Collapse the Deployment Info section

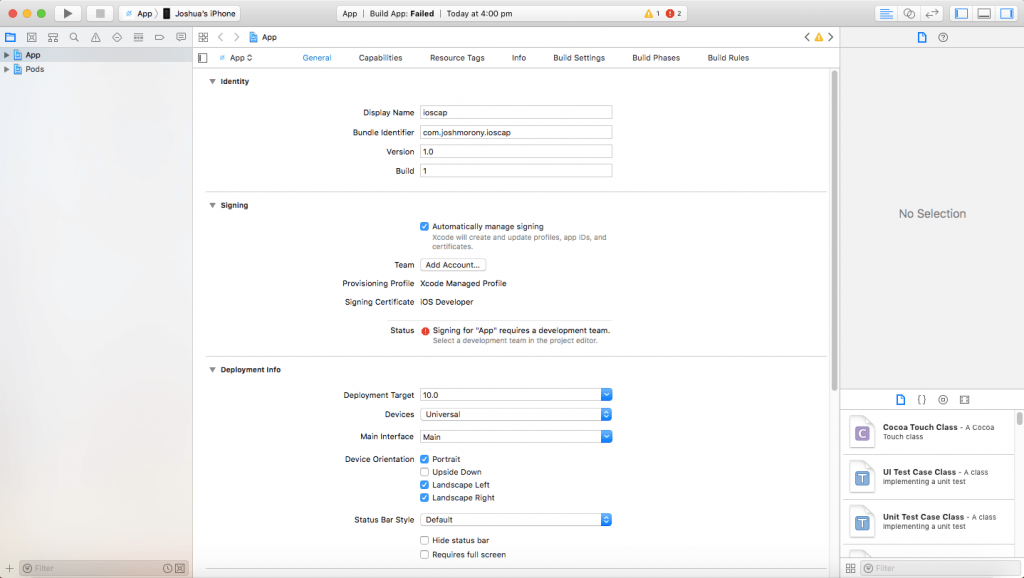coord(212,370)
